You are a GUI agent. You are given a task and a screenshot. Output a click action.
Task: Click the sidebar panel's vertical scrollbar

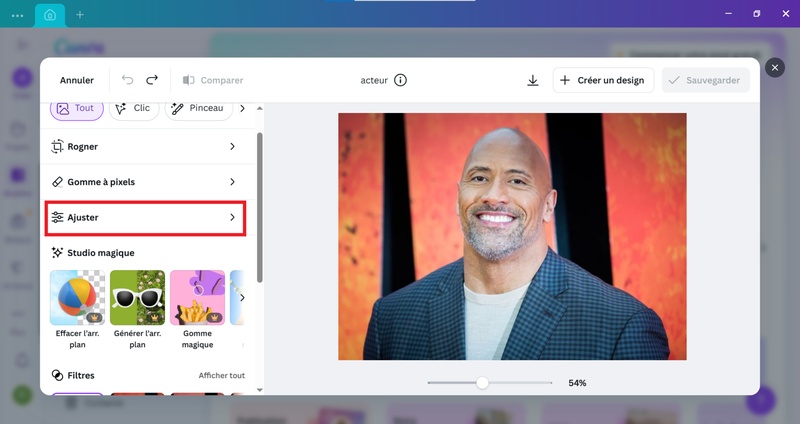(260, 207)
